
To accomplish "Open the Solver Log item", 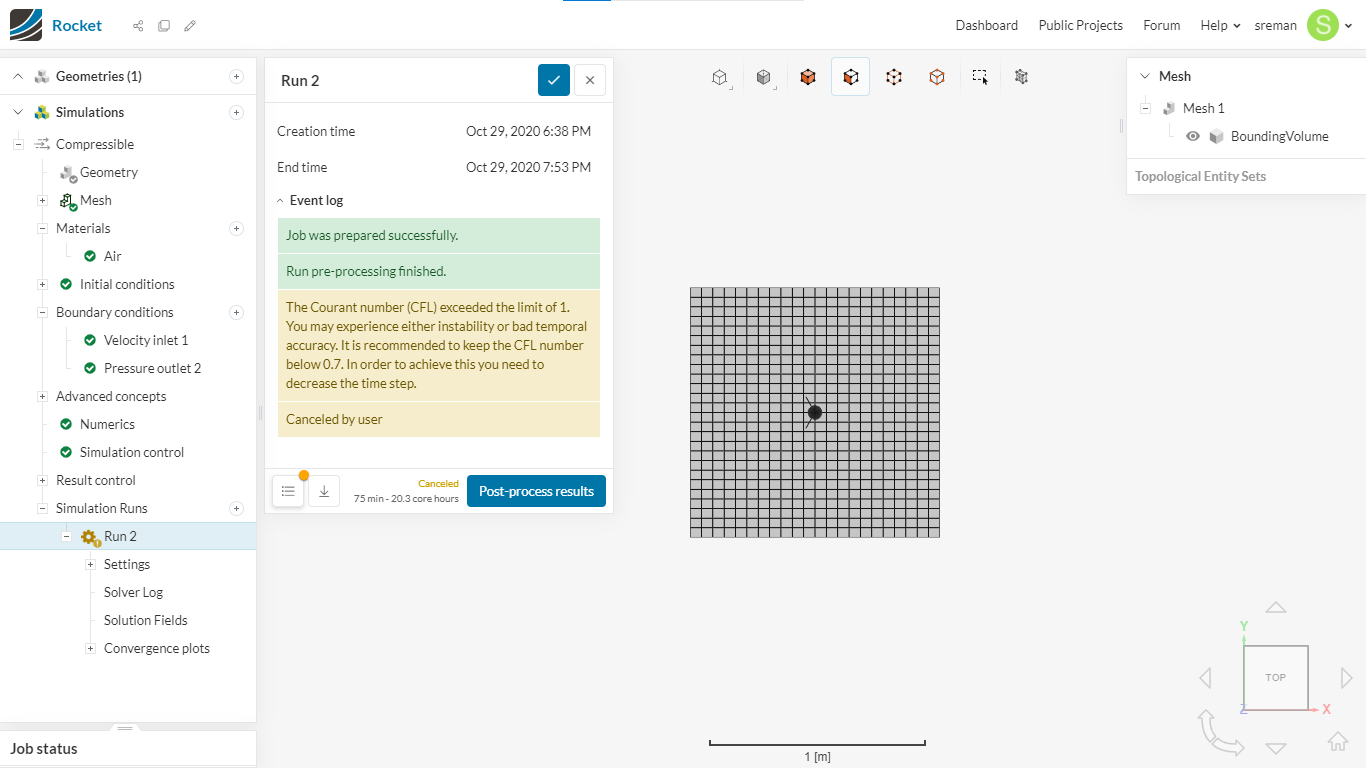I will coord(133,592).
